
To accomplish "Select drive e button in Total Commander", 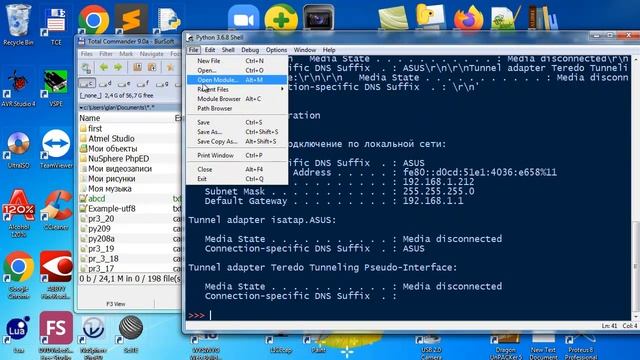I will point(124,84).
